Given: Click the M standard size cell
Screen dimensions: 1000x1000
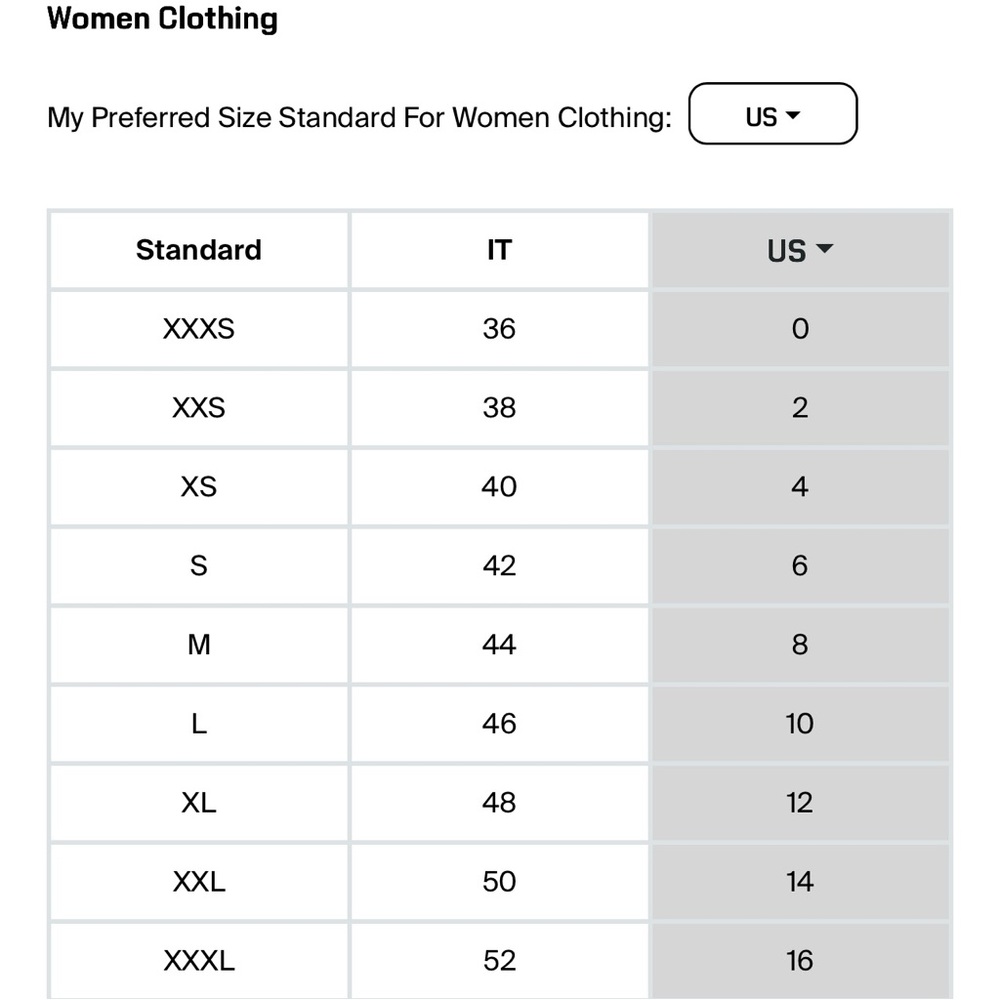Looking at the screenshot, I should coord(199,645).
